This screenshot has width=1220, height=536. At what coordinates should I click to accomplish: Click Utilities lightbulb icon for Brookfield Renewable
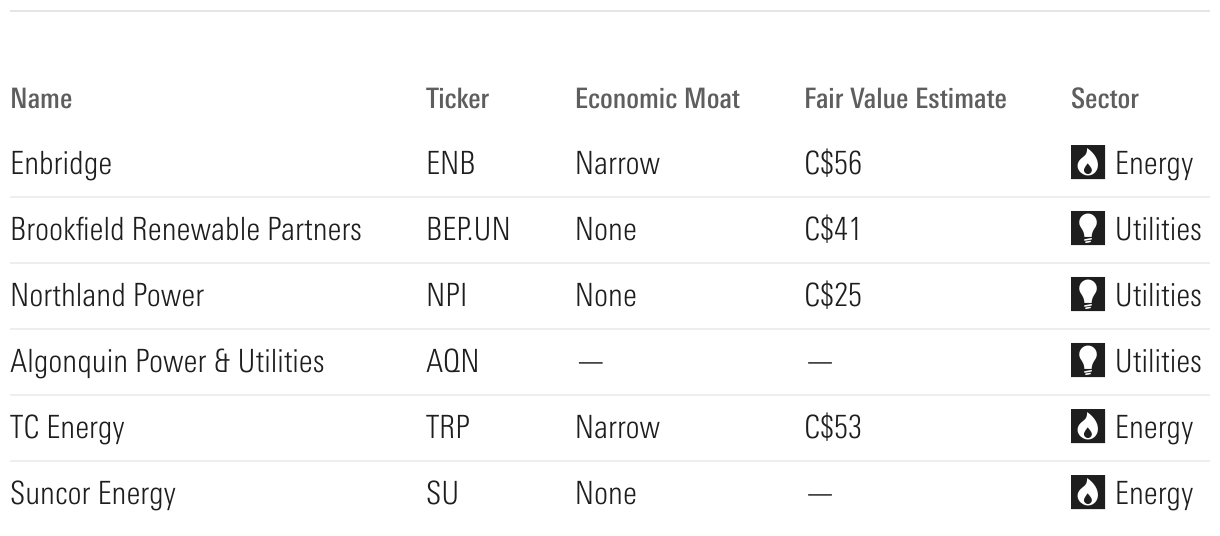click(x=1087, y=230)
